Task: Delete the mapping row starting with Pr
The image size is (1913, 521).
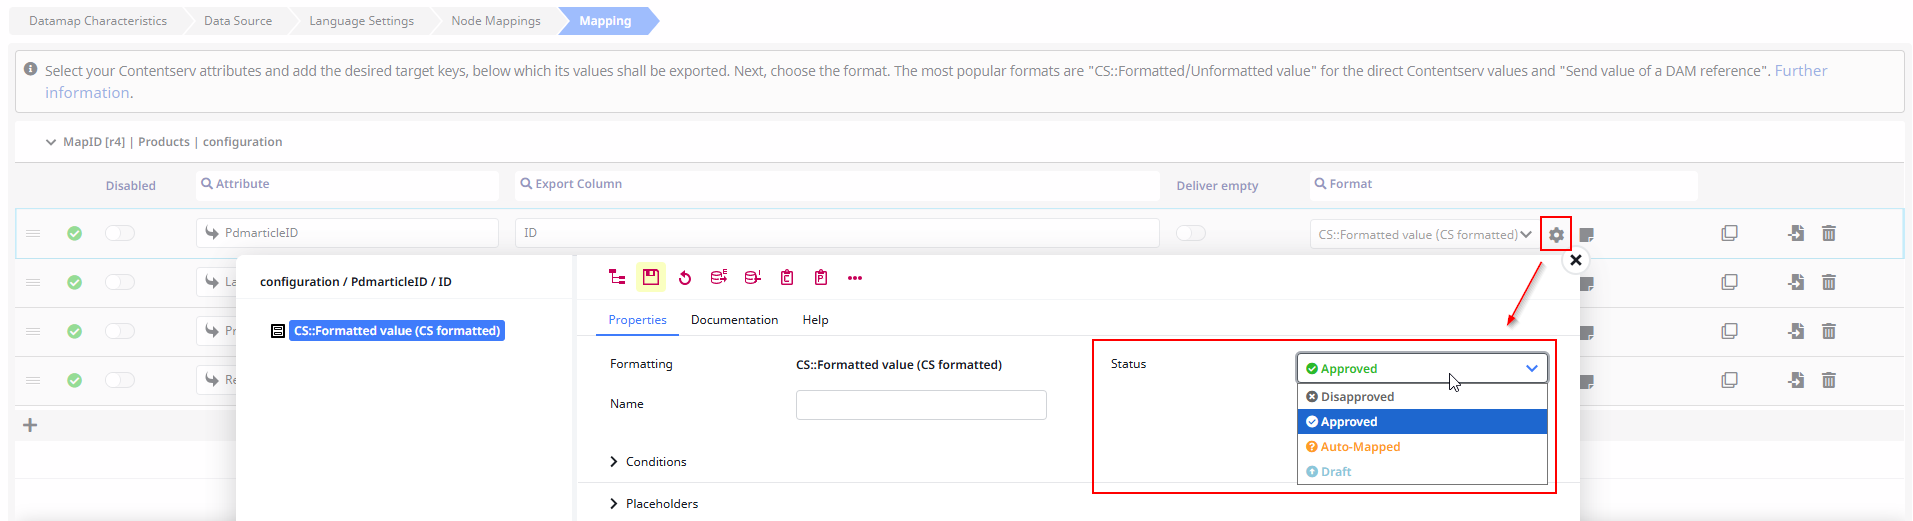Action: pyautogui.click(x=1829, y=331)
